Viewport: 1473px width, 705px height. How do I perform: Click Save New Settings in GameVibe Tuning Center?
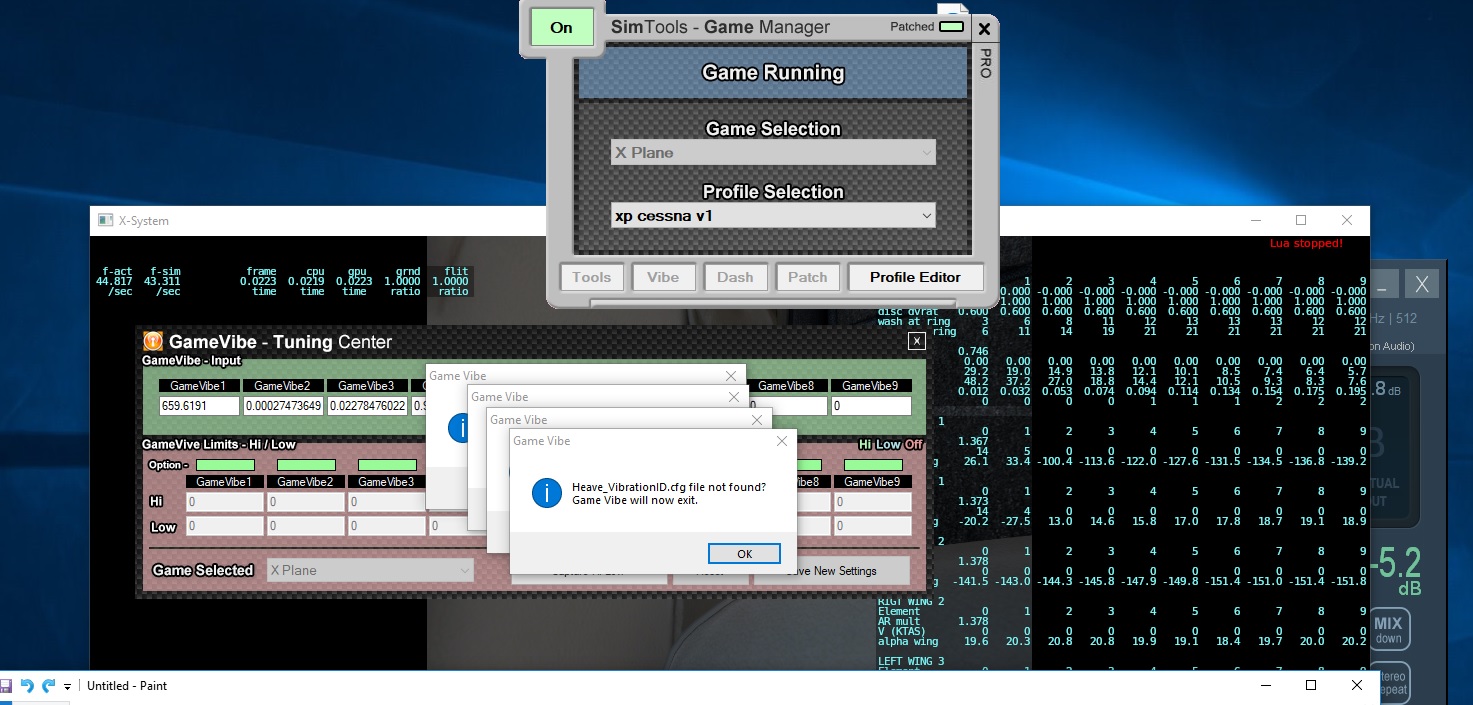(831, 571)
